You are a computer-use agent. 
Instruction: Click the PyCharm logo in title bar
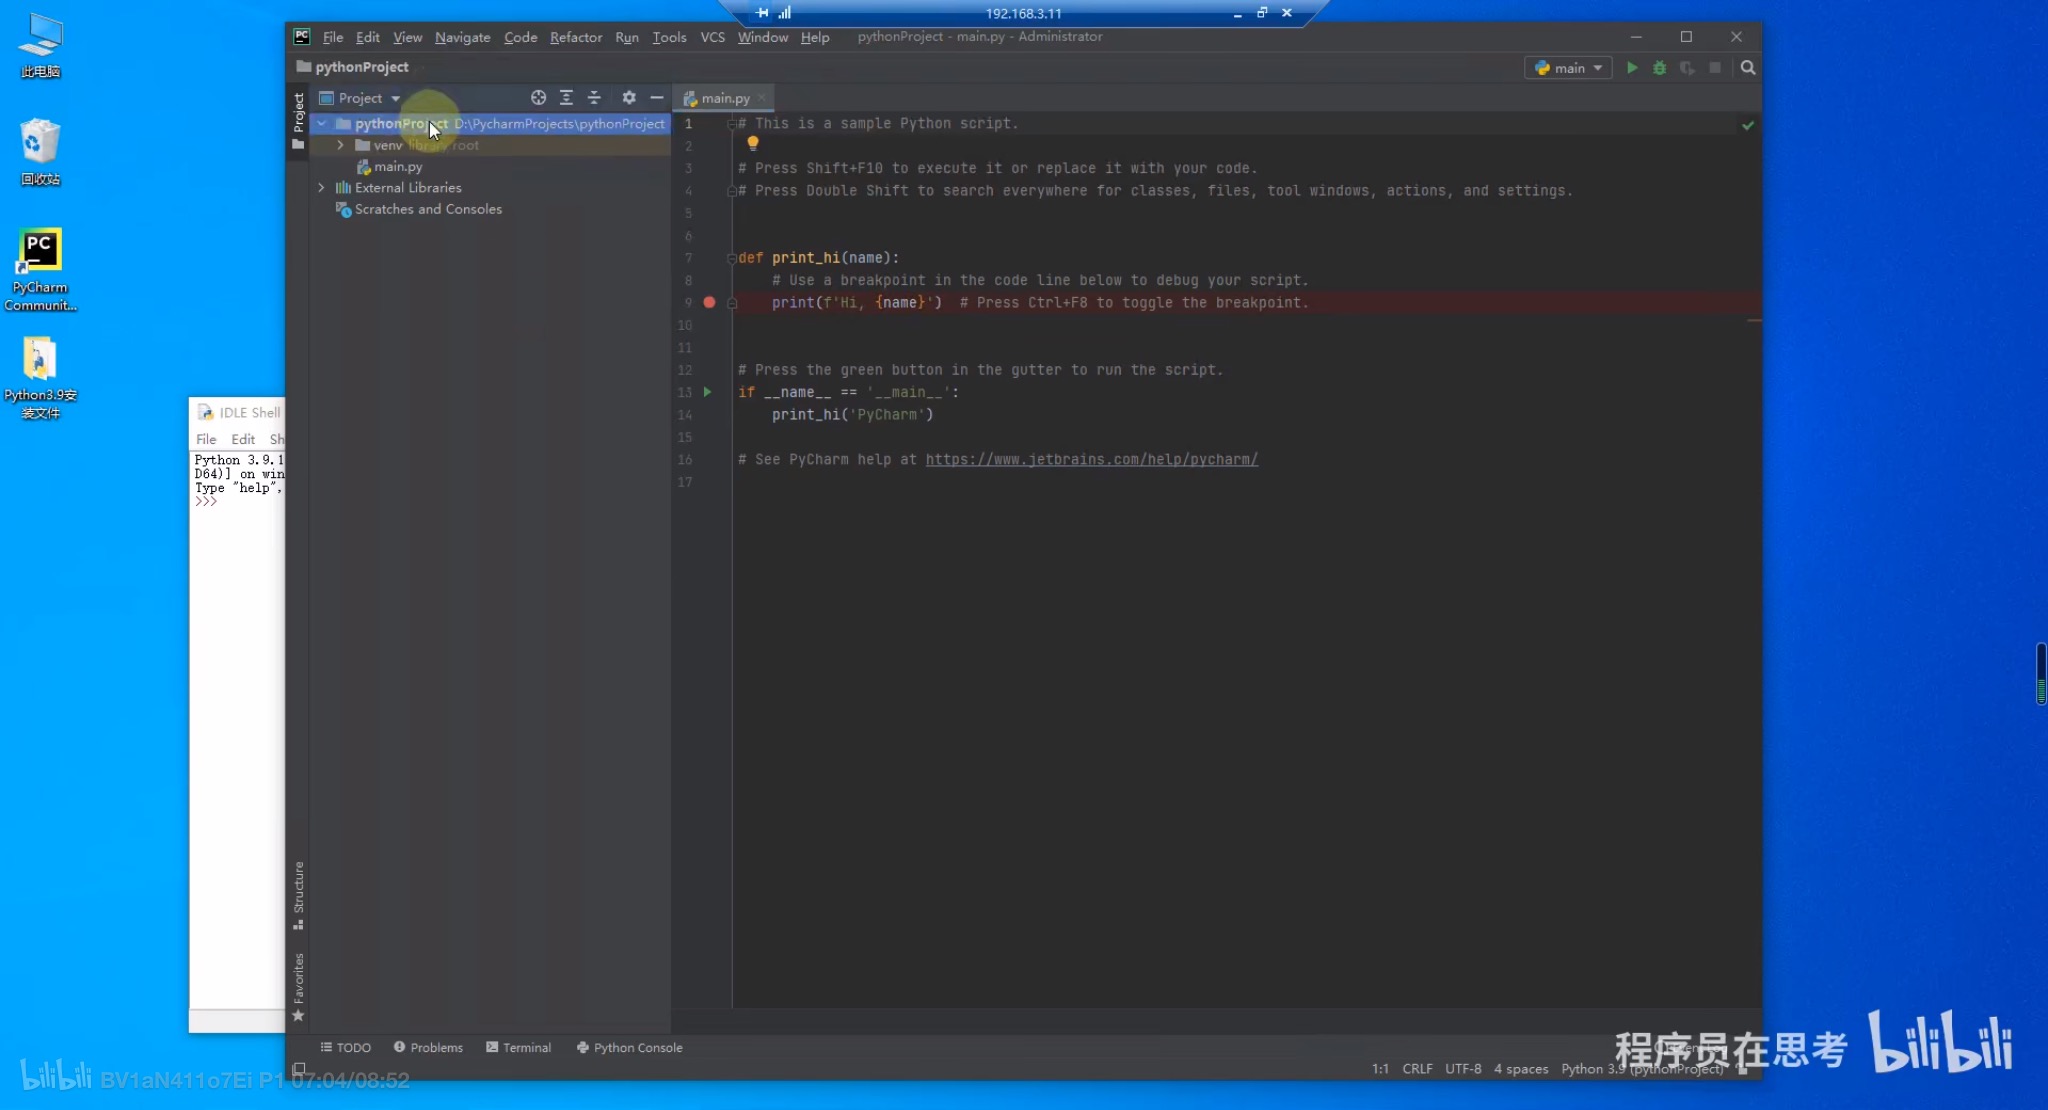301,36
